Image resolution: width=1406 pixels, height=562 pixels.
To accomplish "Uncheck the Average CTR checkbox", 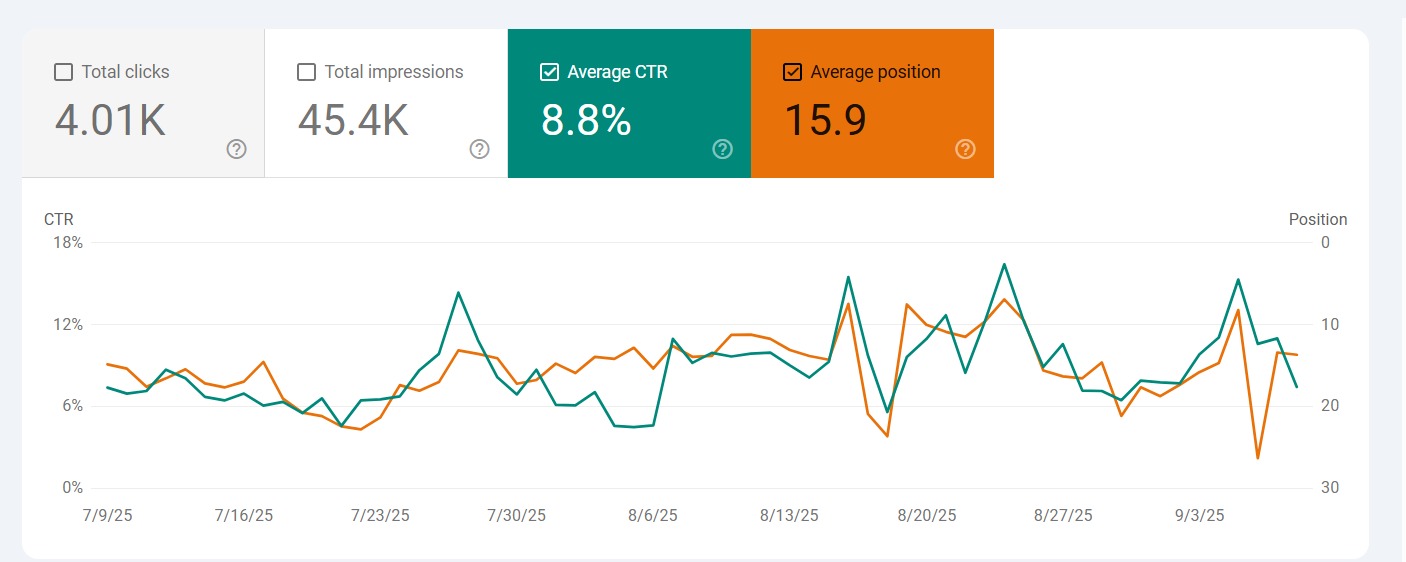I will [549, 72].
